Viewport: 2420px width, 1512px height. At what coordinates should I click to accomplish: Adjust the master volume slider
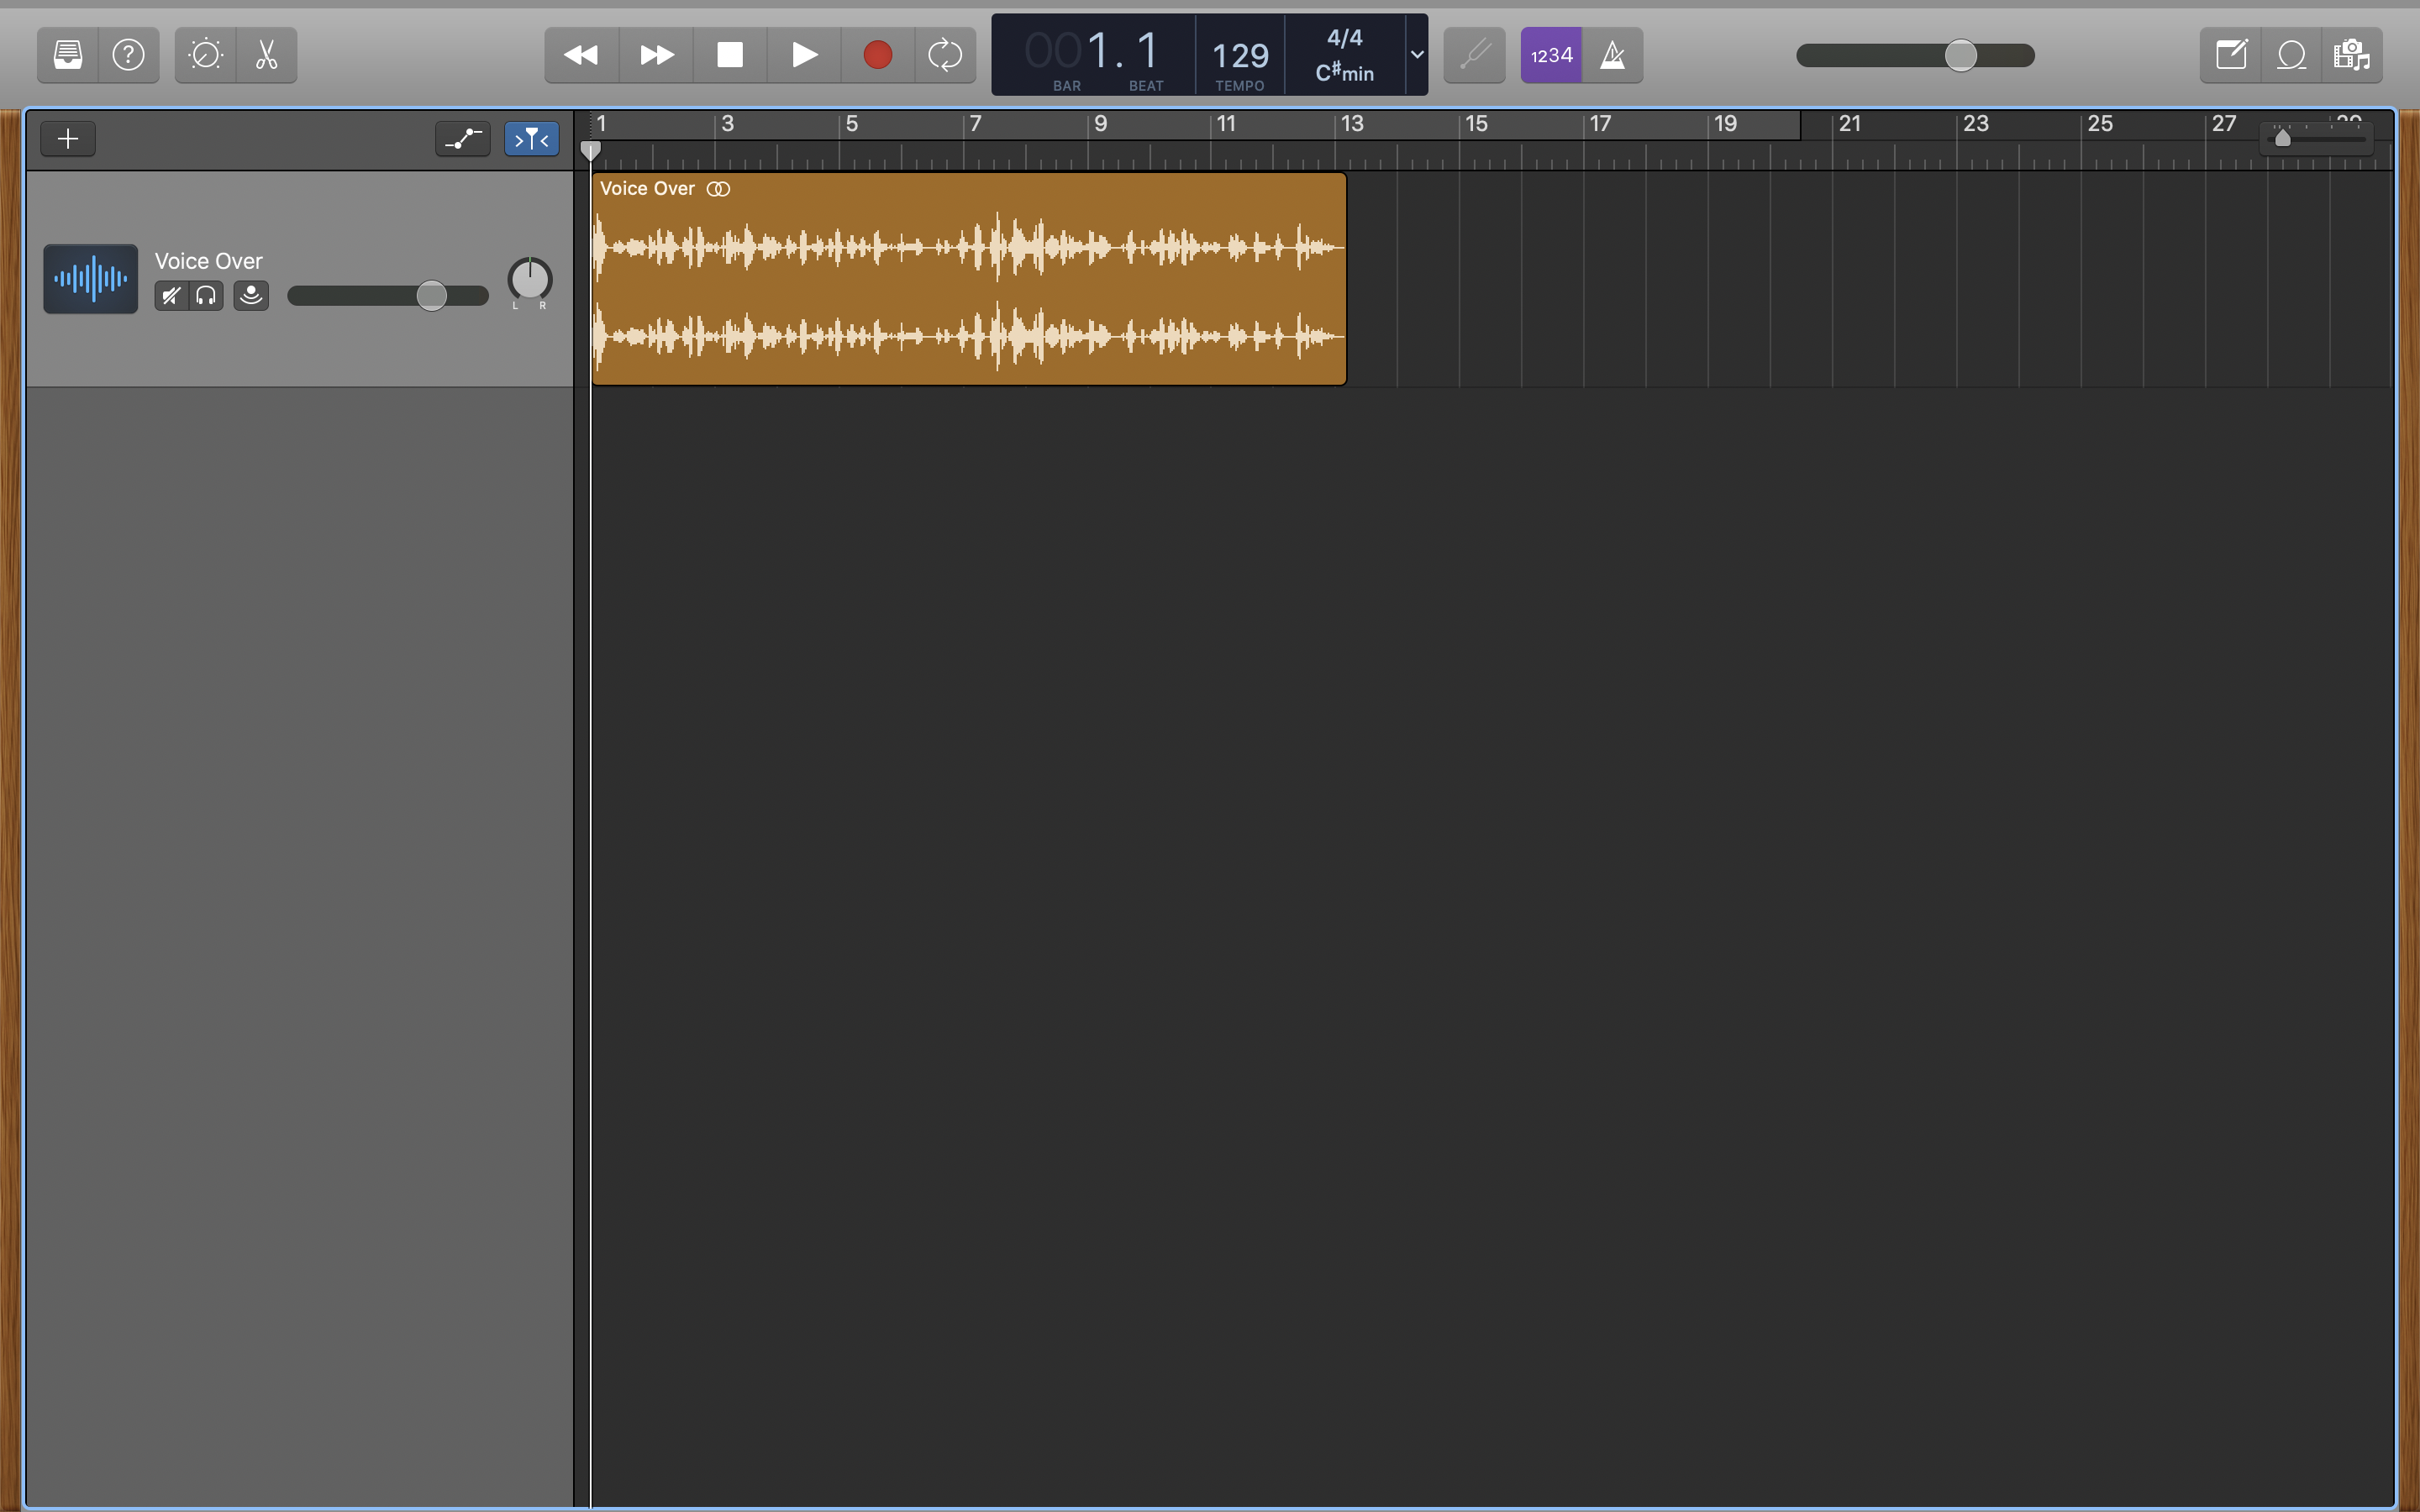pyautogui.click(x=1960, y=55)
